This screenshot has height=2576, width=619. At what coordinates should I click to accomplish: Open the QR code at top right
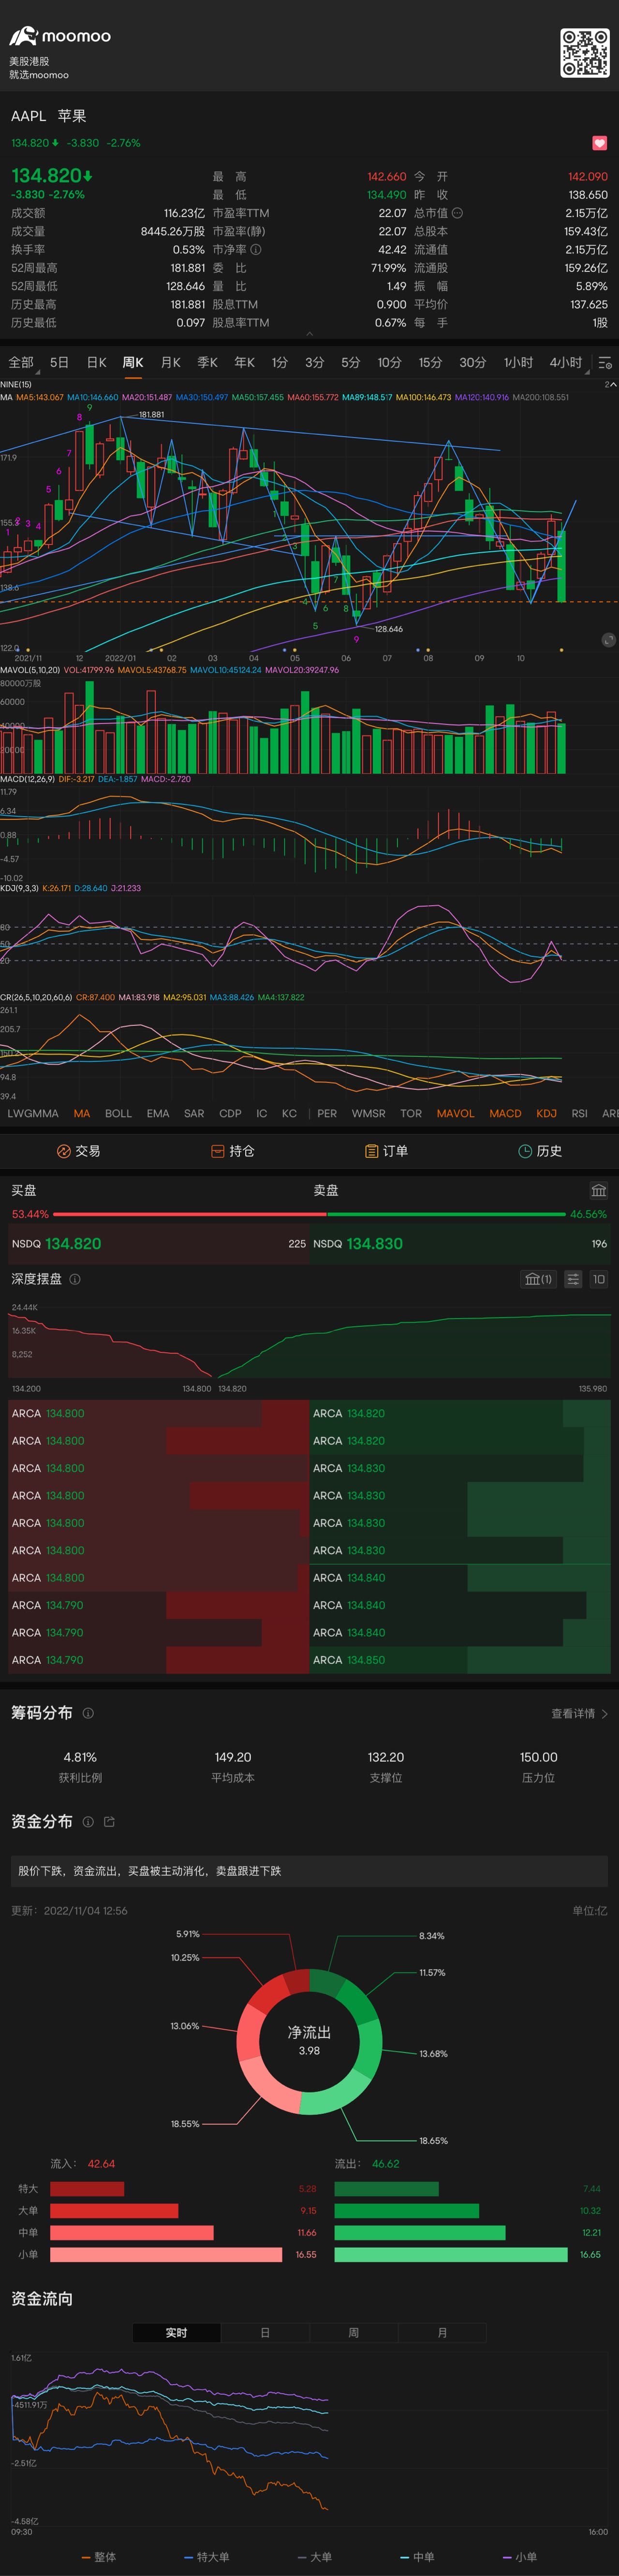[584, 53]
